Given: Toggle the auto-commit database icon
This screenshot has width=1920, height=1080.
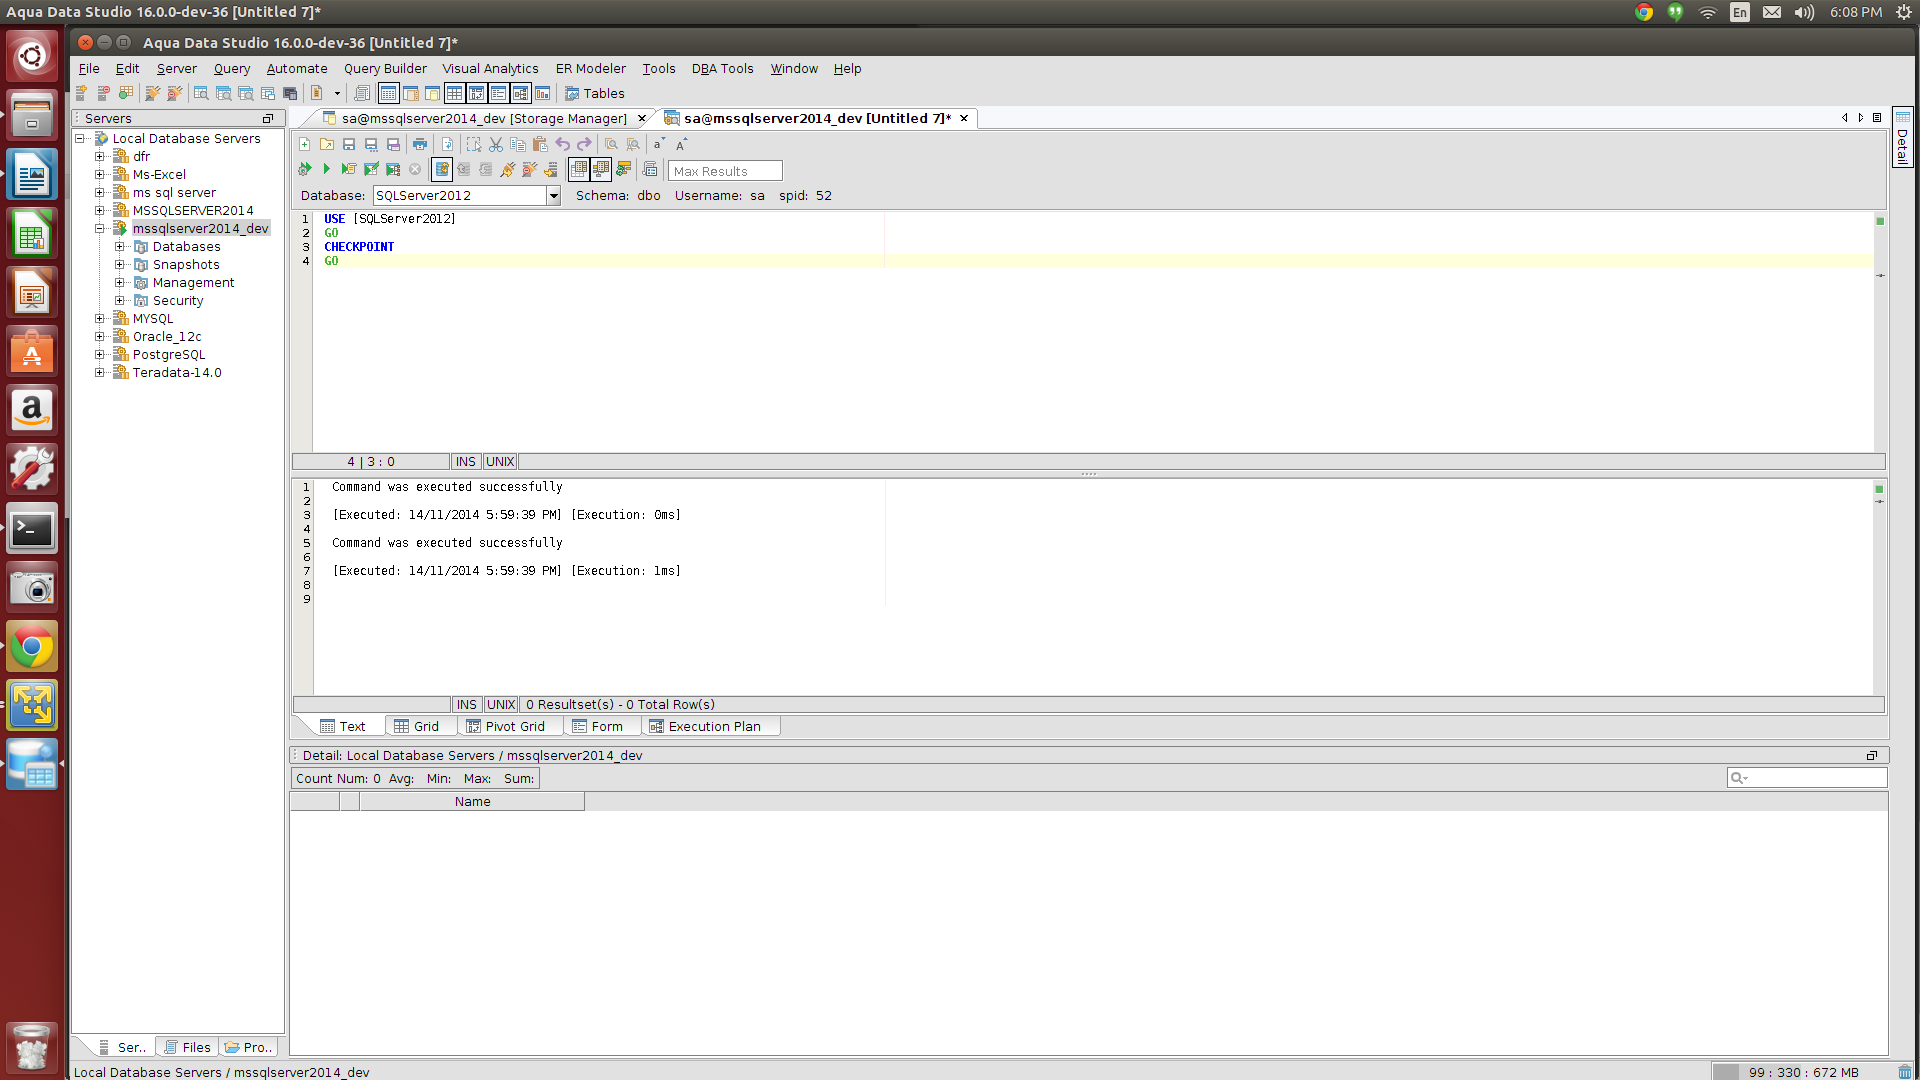Looking at the screenshot, I should tap(442, 169).
